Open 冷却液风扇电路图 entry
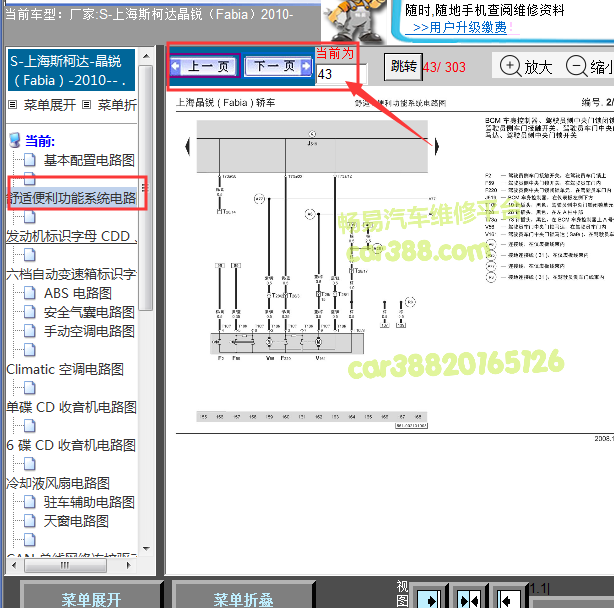This screenshot has height=608, width=614. point(58,483)
